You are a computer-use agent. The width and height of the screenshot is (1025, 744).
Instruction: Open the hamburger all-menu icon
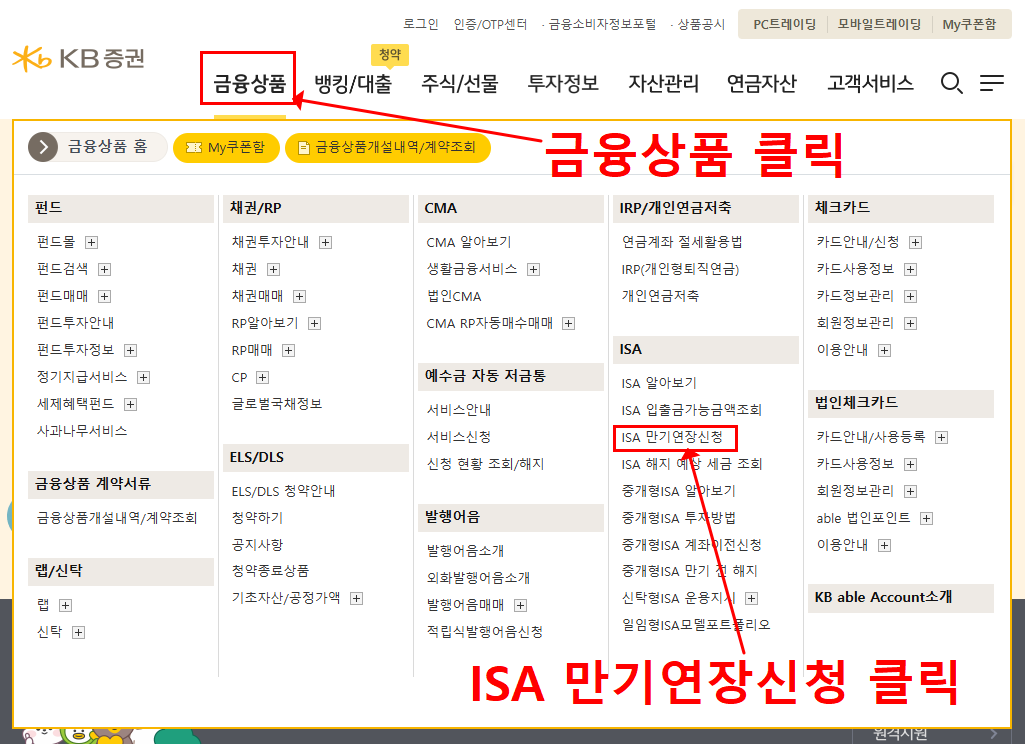pos(992,83)
